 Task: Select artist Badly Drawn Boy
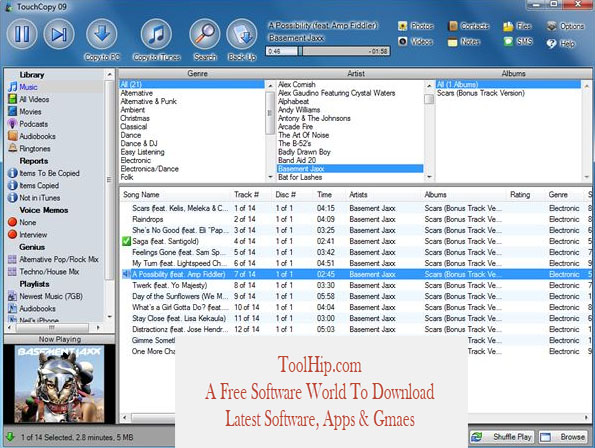click(x=304, y=152)
